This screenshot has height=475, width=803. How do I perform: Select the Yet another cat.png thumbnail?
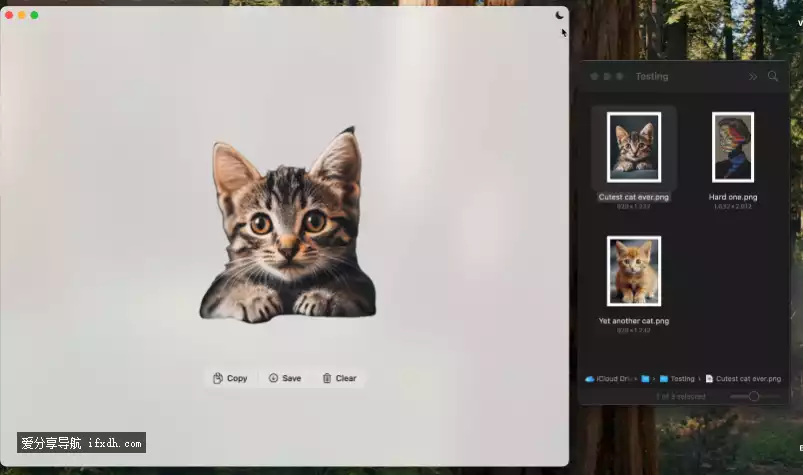[x=633, y=271]
